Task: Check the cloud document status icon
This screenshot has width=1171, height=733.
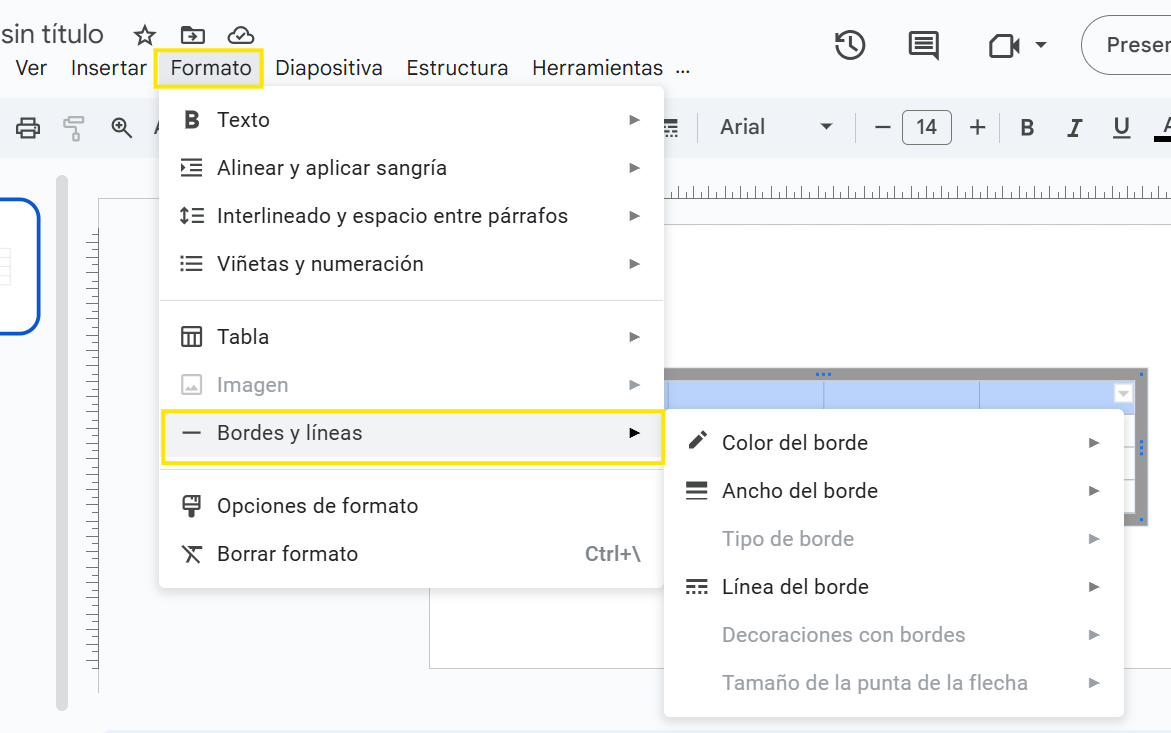Action: coord(240,36)
